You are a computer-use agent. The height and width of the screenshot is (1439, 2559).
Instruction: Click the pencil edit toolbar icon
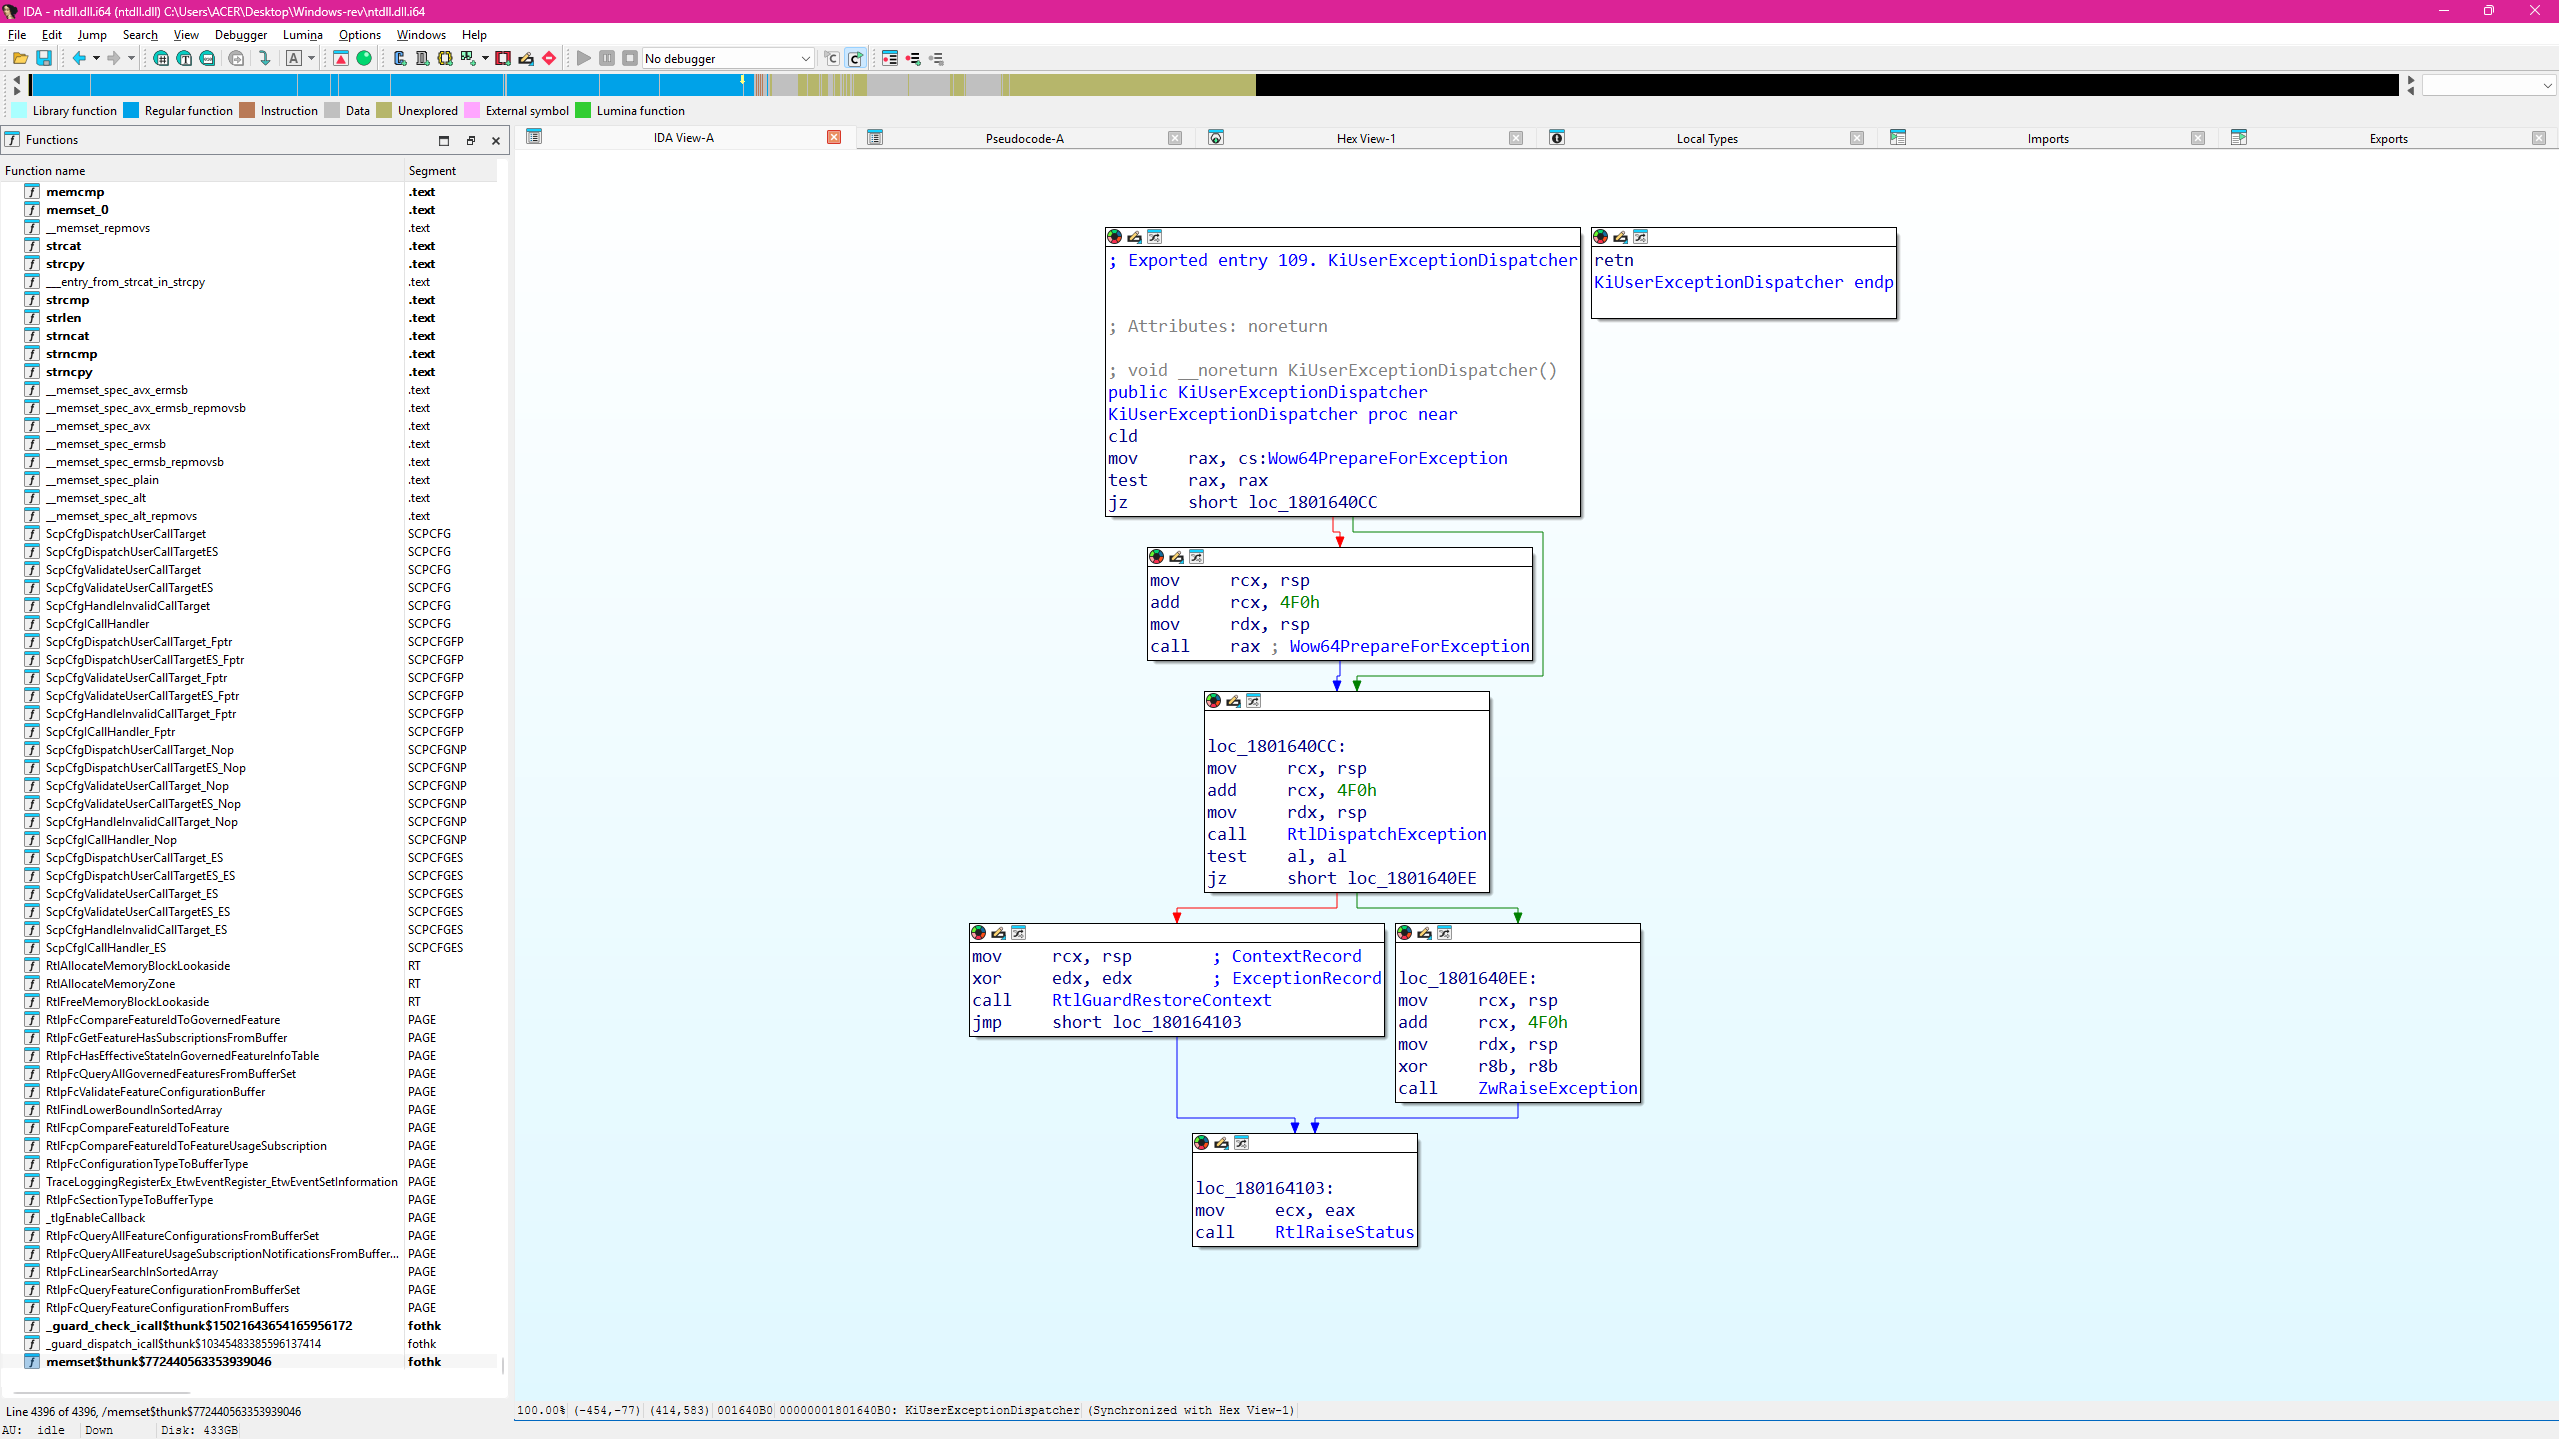pos(526,58)
